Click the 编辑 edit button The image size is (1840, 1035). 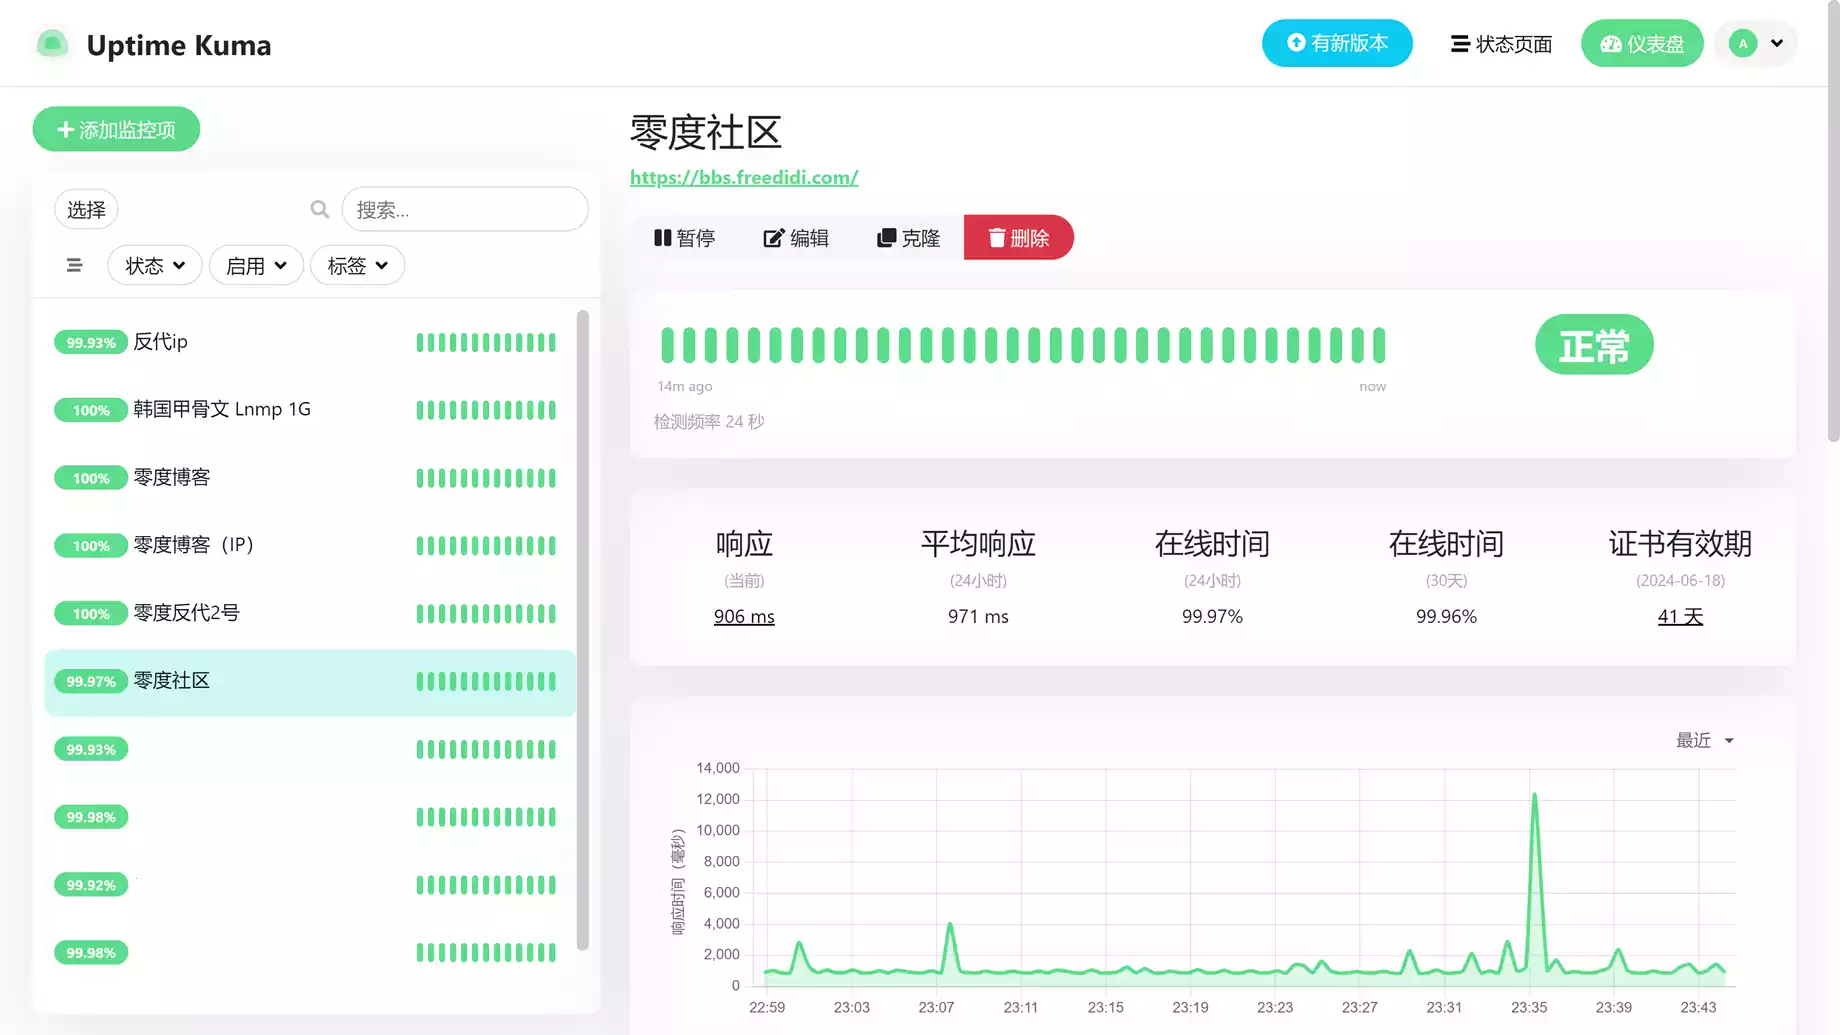tap(796, 238)
